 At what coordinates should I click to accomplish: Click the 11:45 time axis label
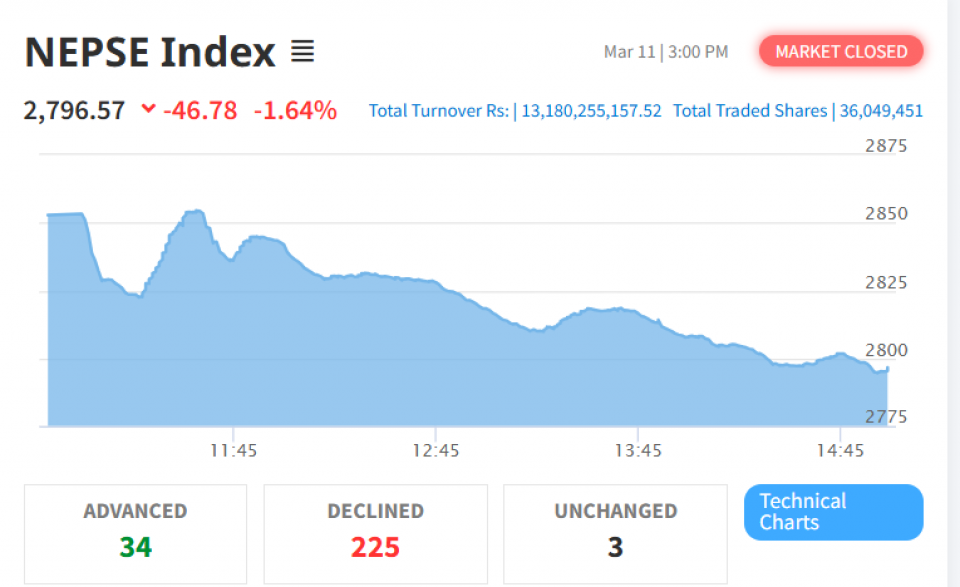click(233, 451)
